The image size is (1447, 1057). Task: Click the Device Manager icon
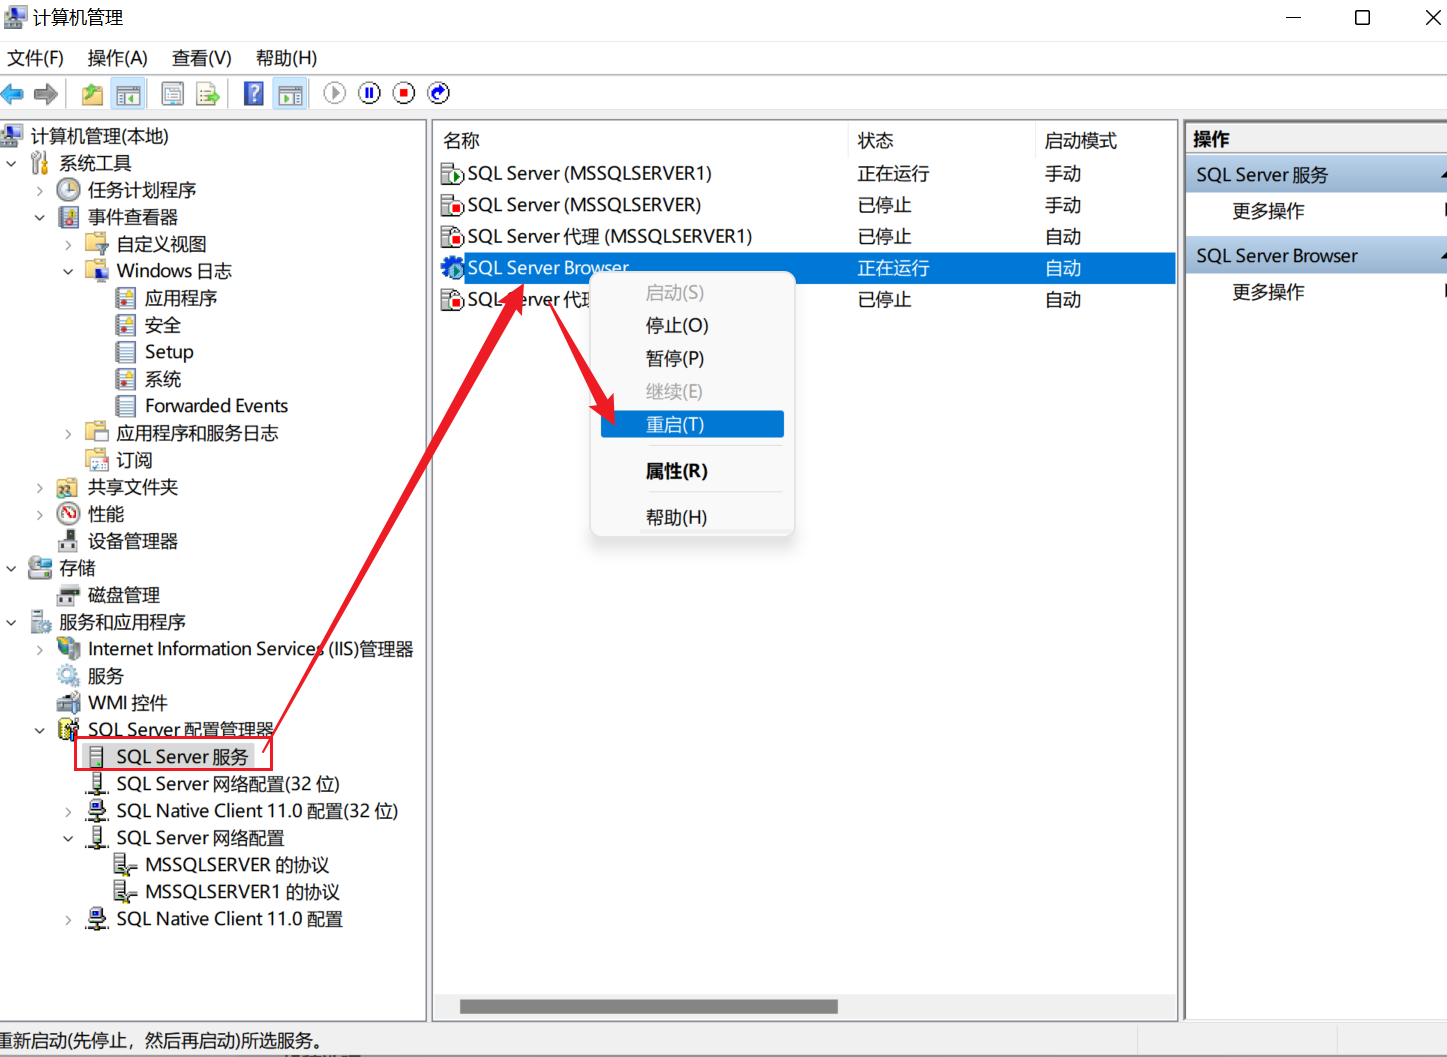coord(68,541)
